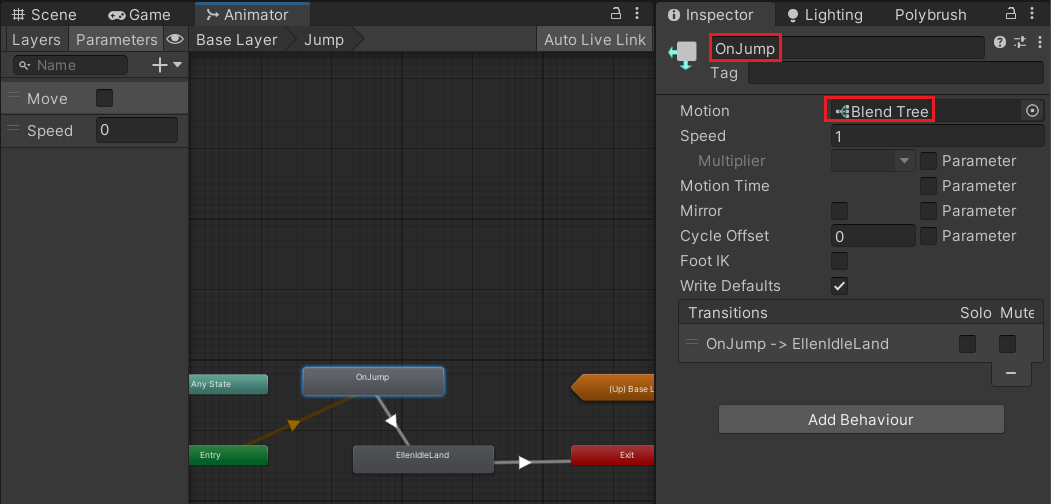The image size is (1051, 504).
Task: Click the Tag input field
Action: pos(895,72)
